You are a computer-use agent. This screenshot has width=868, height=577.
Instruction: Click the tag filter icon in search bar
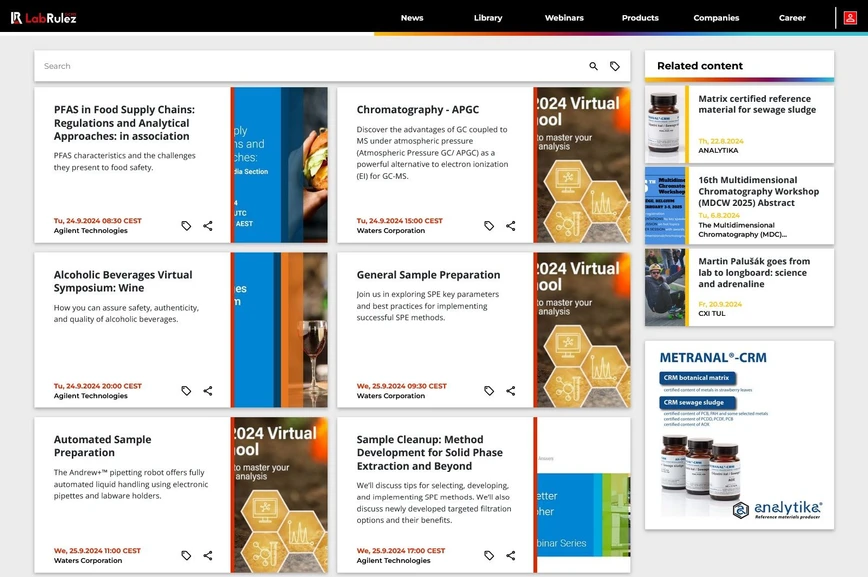tap(614, 66)
